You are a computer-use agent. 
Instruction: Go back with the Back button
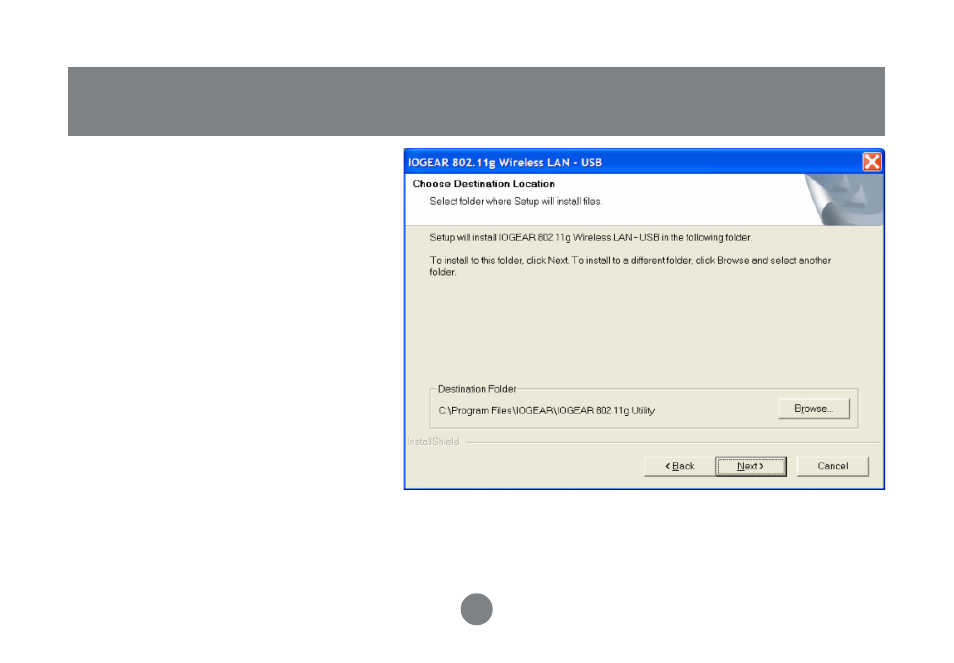(x=680, y=467)
